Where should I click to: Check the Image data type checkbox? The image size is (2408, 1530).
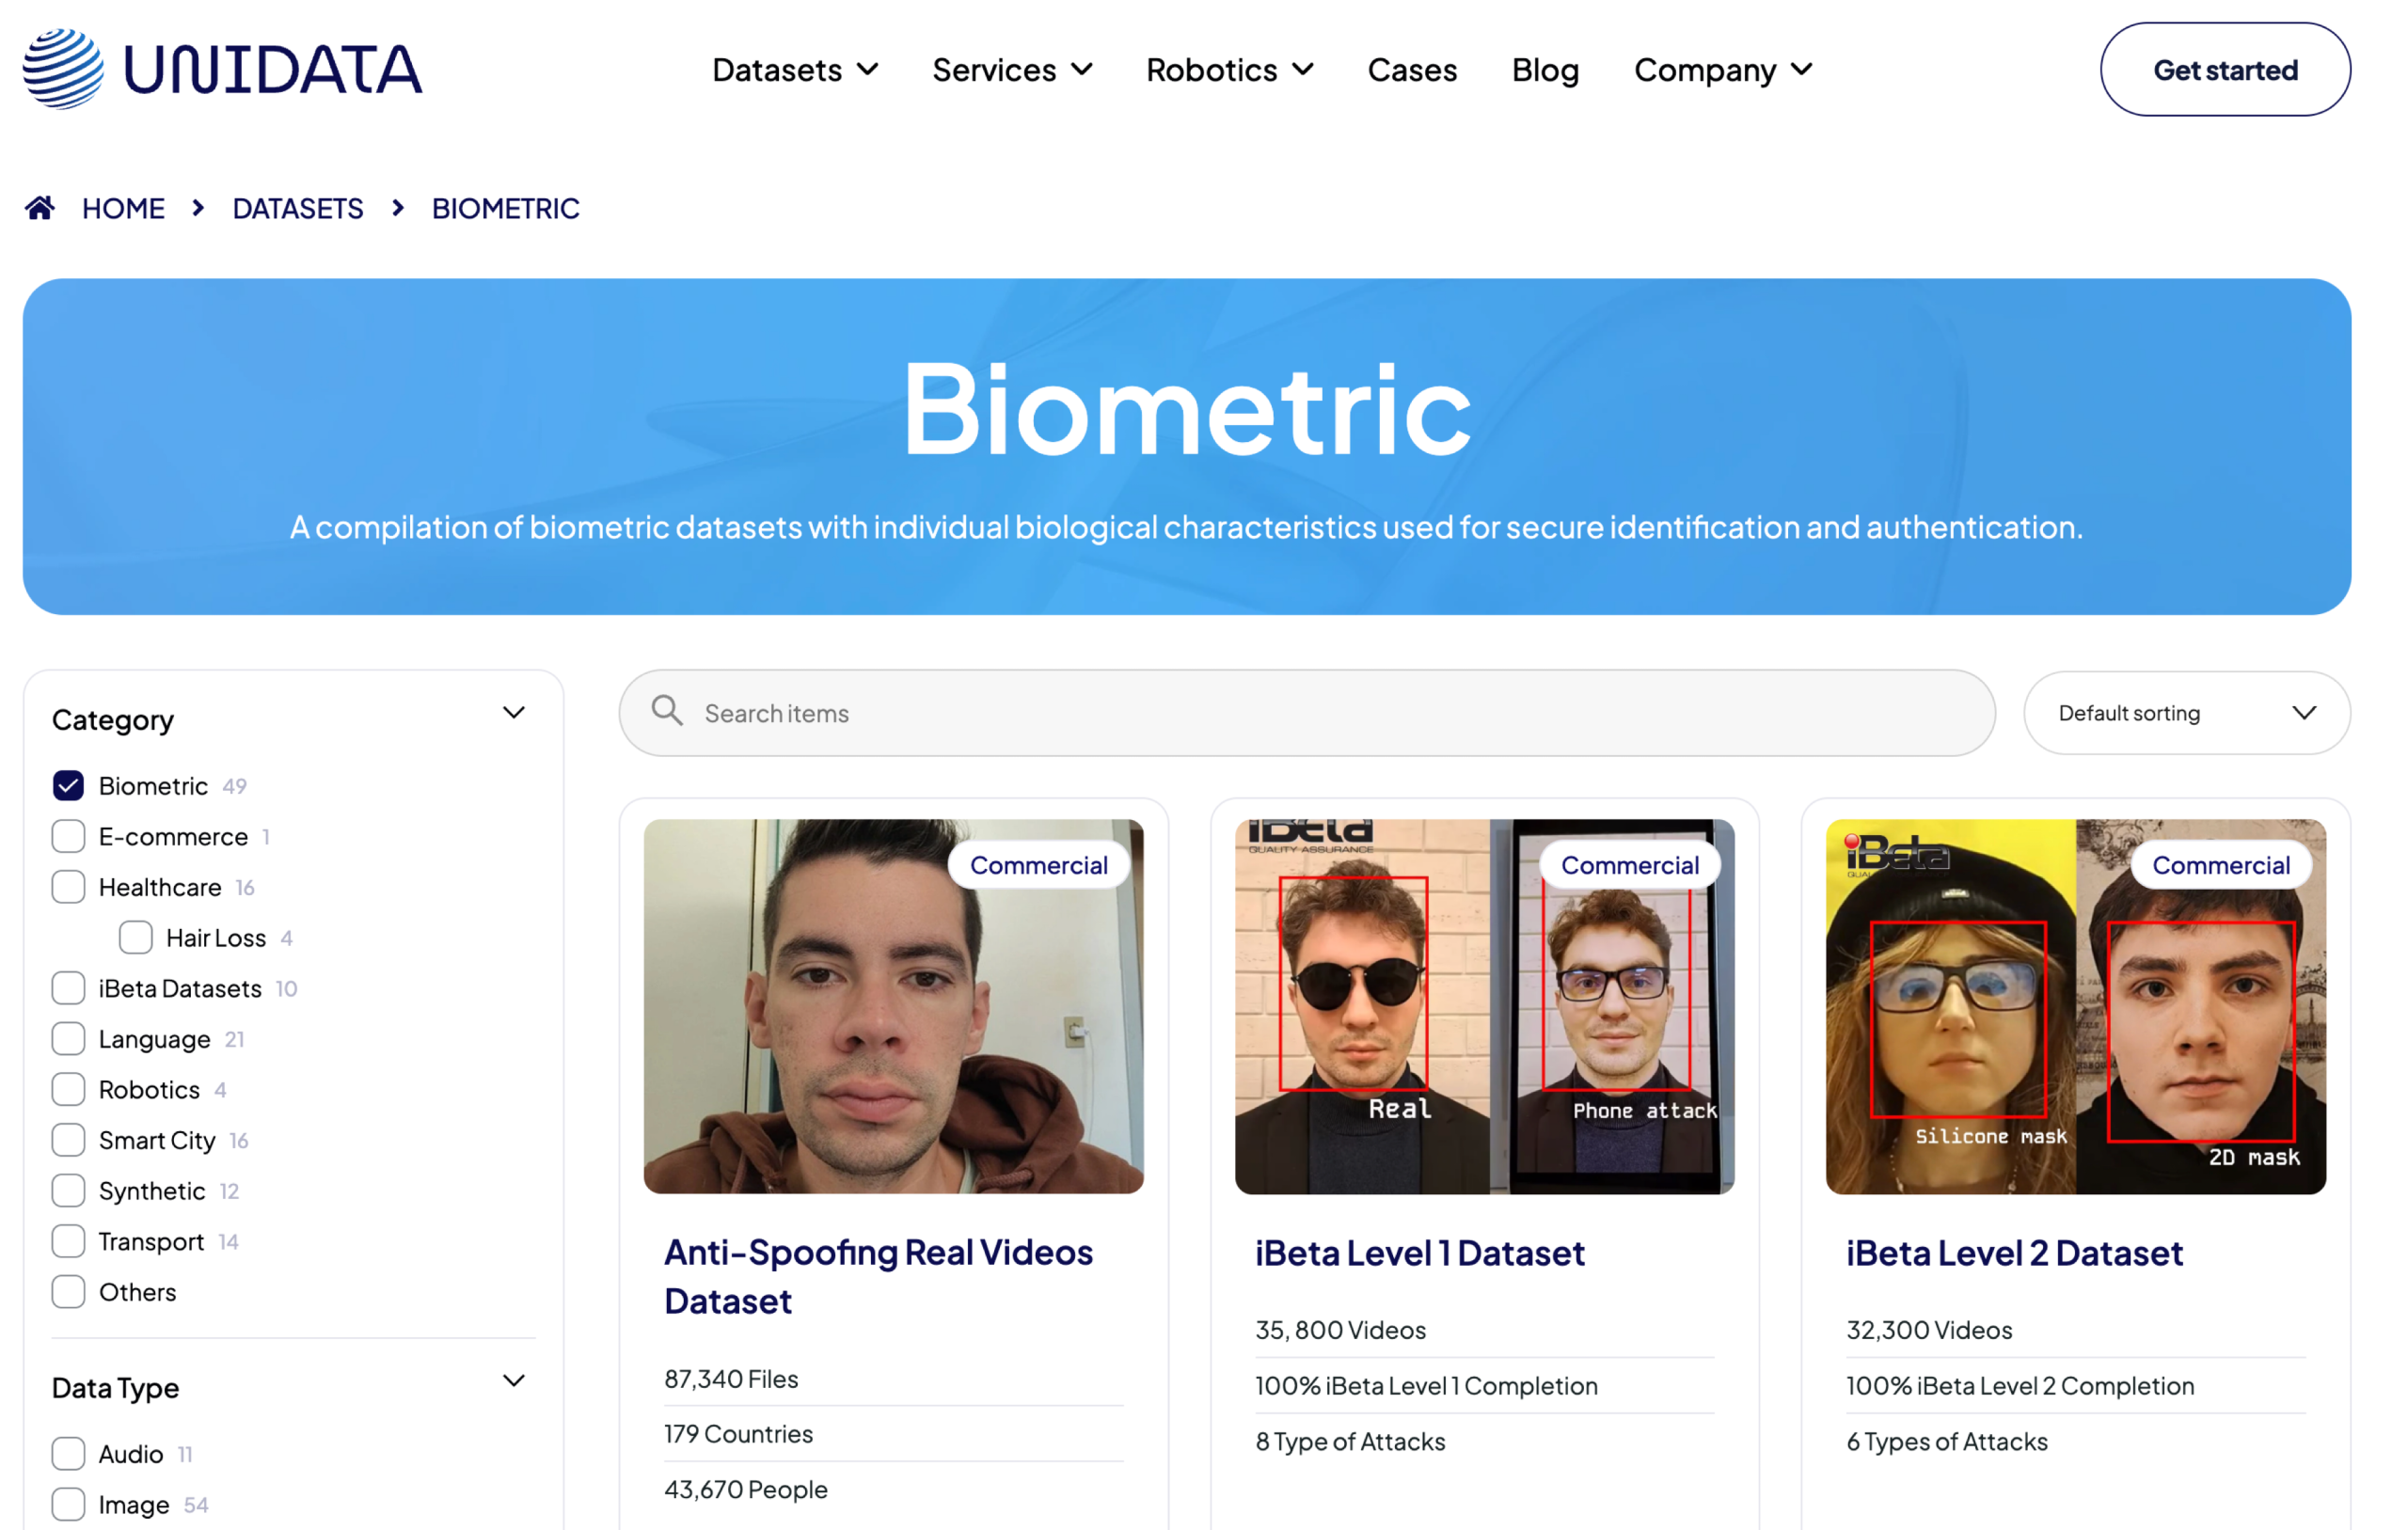[68, 1505]
